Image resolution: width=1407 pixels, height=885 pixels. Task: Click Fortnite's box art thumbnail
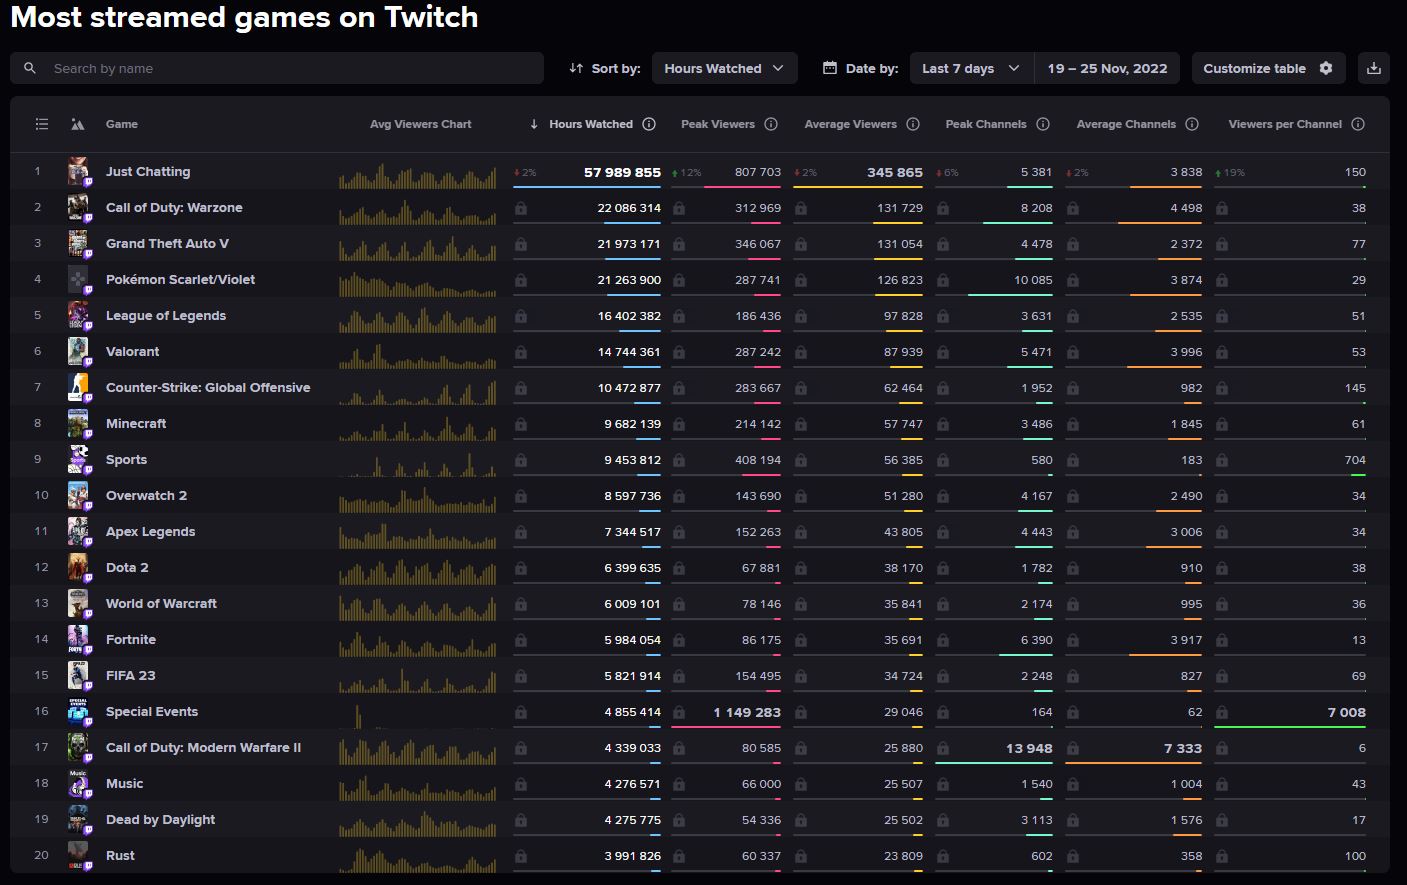[78, 639]
